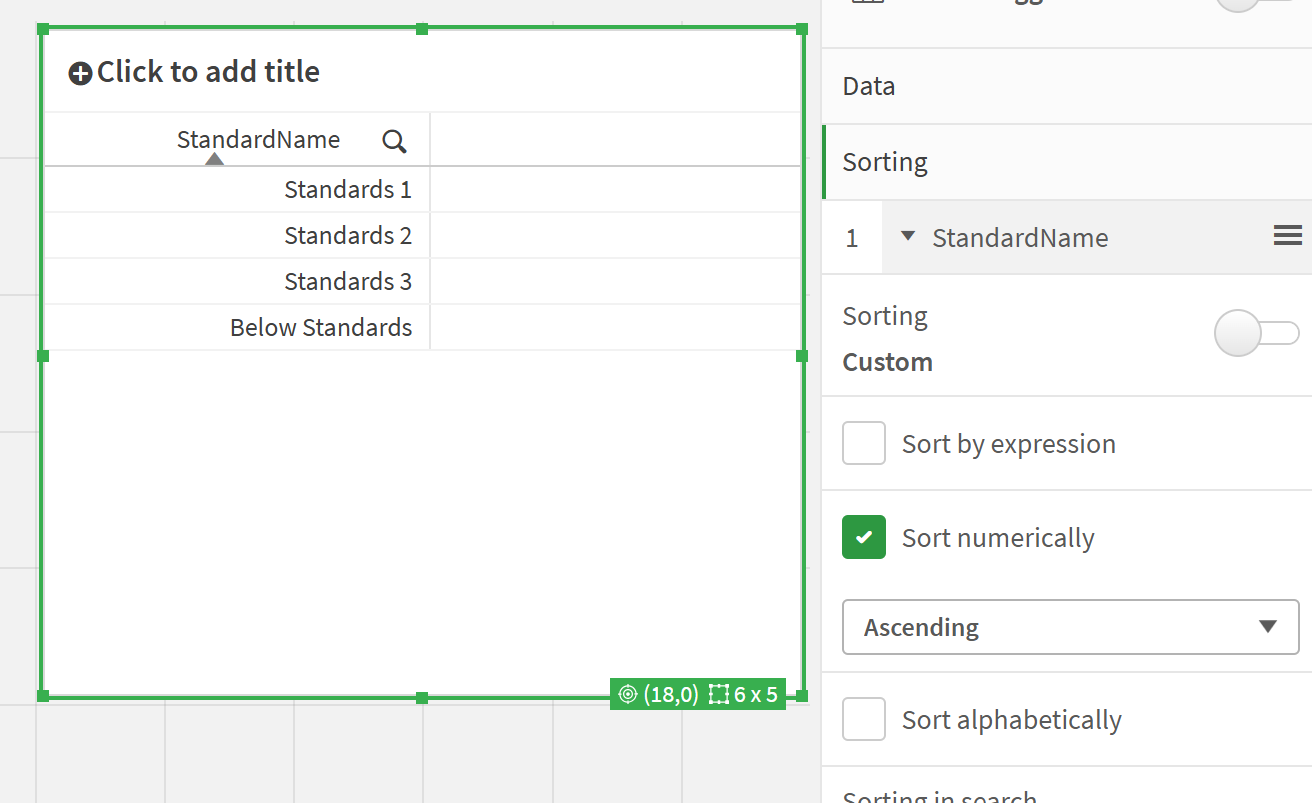
Task: Click the drag handle icon for StandardName
Action: click(1287, 236)
